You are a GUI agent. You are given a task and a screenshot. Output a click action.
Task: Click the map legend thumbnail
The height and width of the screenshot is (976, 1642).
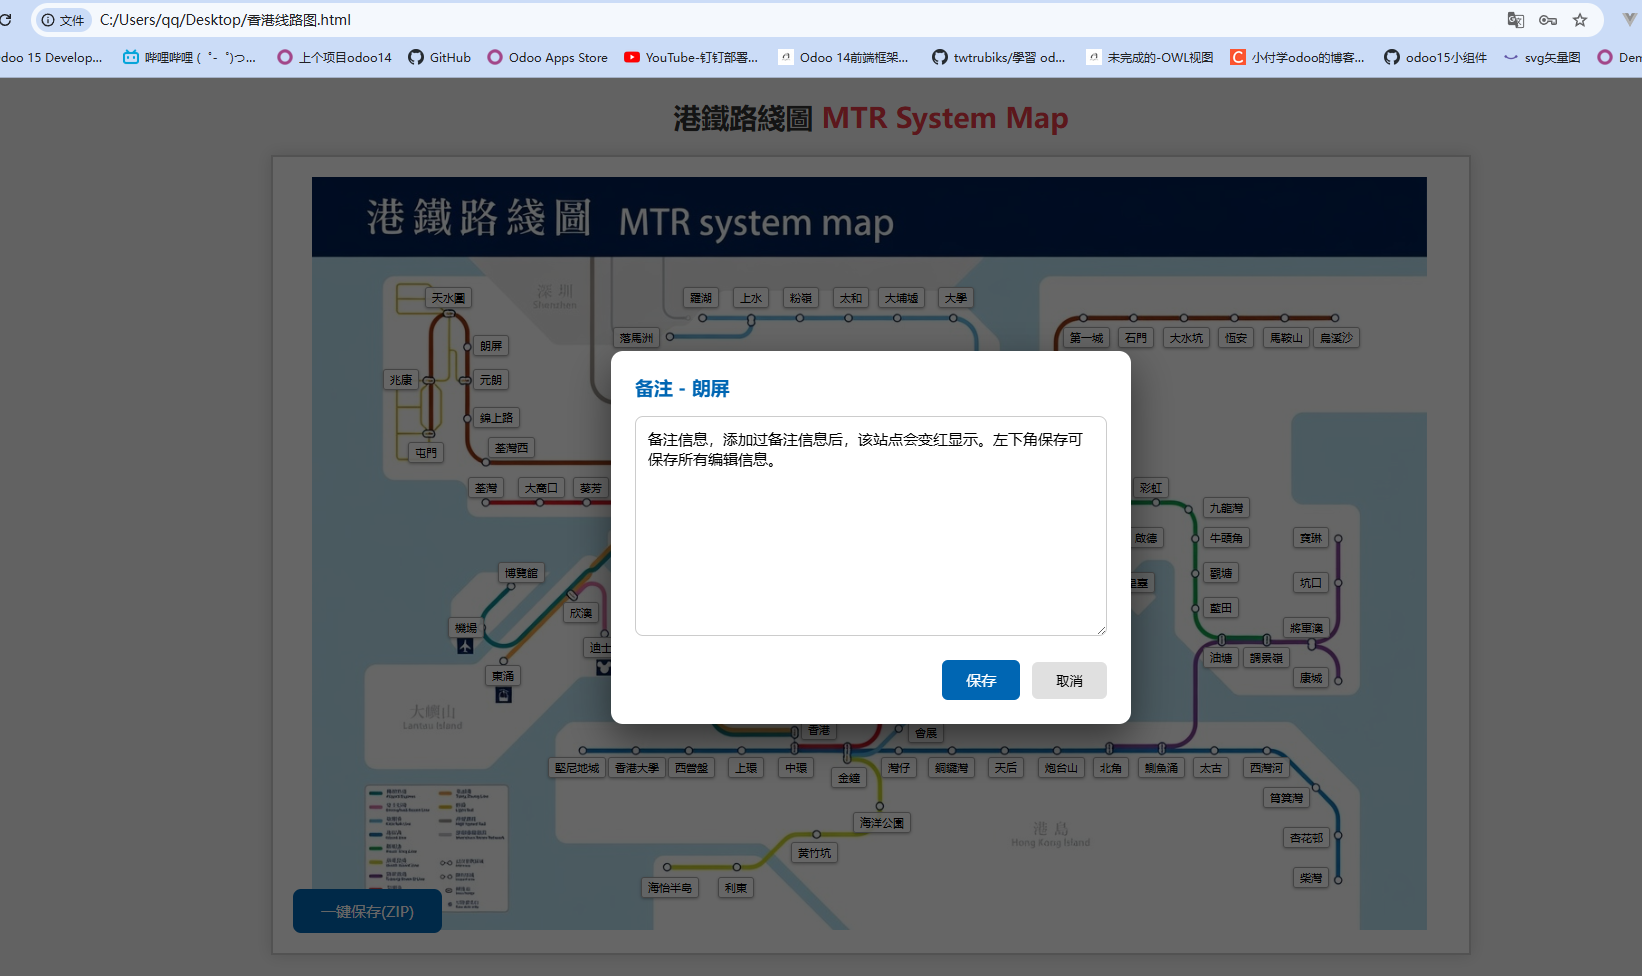[437, 848]
